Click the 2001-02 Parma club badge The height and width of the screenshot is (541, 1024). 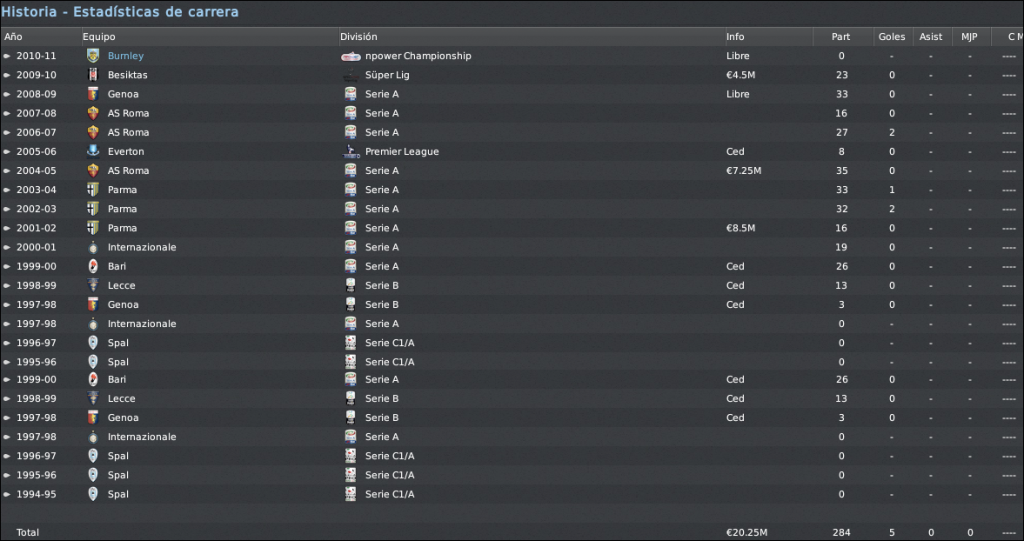pyautogui.click(x=93, y=228)
